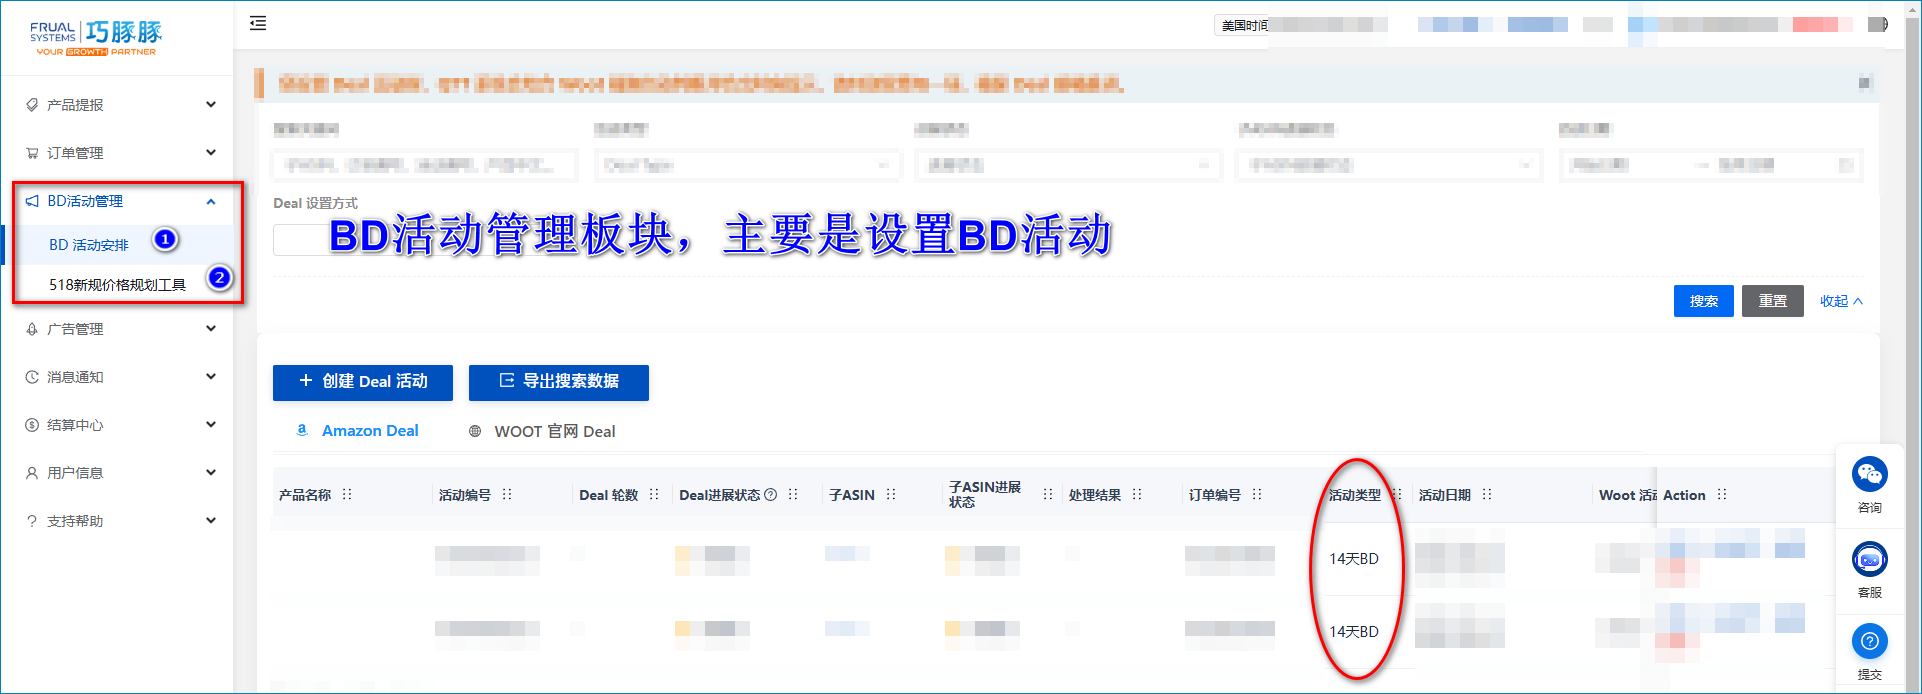Click 创建 Deal 活动 button
Screen dimensions: 1922x694
(x=363, y=382)
